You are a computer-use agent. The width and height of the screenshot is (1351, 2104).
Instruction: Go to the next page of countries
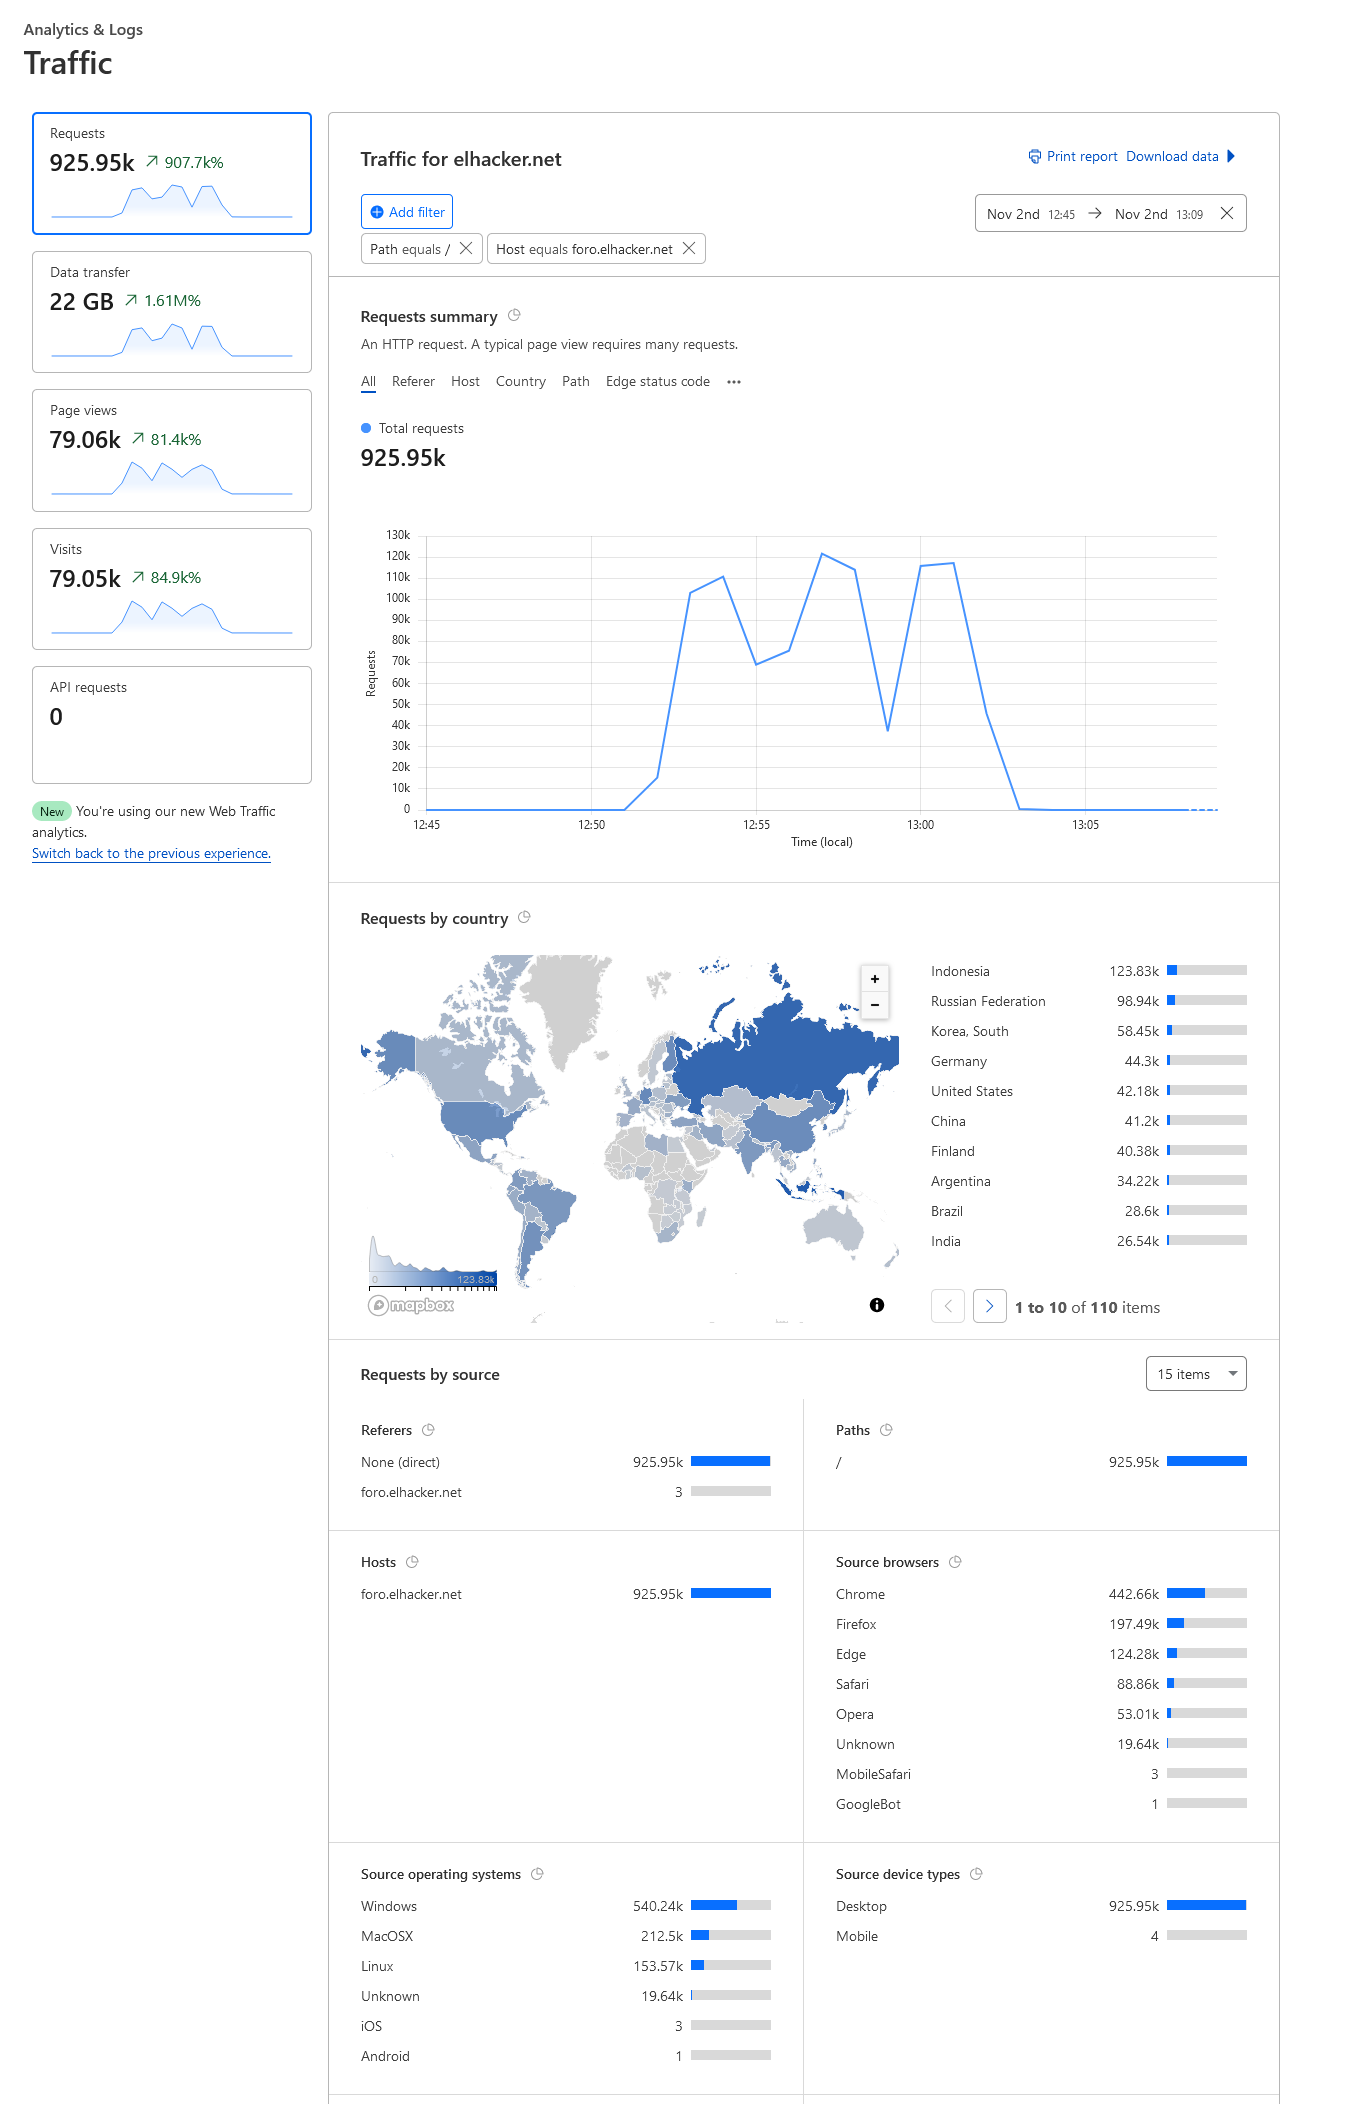(x=990, y=1306)
